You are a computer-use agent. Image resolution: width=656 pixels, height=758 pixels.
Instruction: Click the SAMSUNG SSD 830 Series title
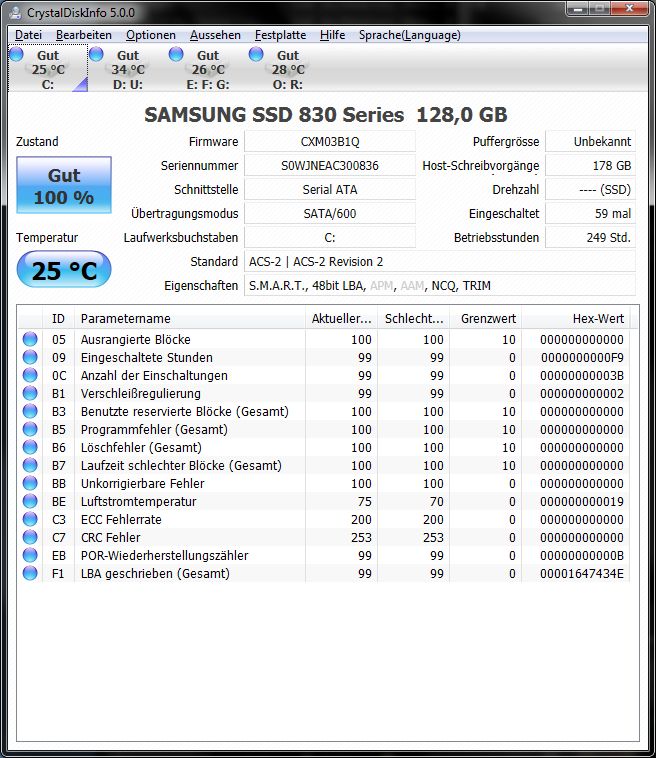point(326,115)
